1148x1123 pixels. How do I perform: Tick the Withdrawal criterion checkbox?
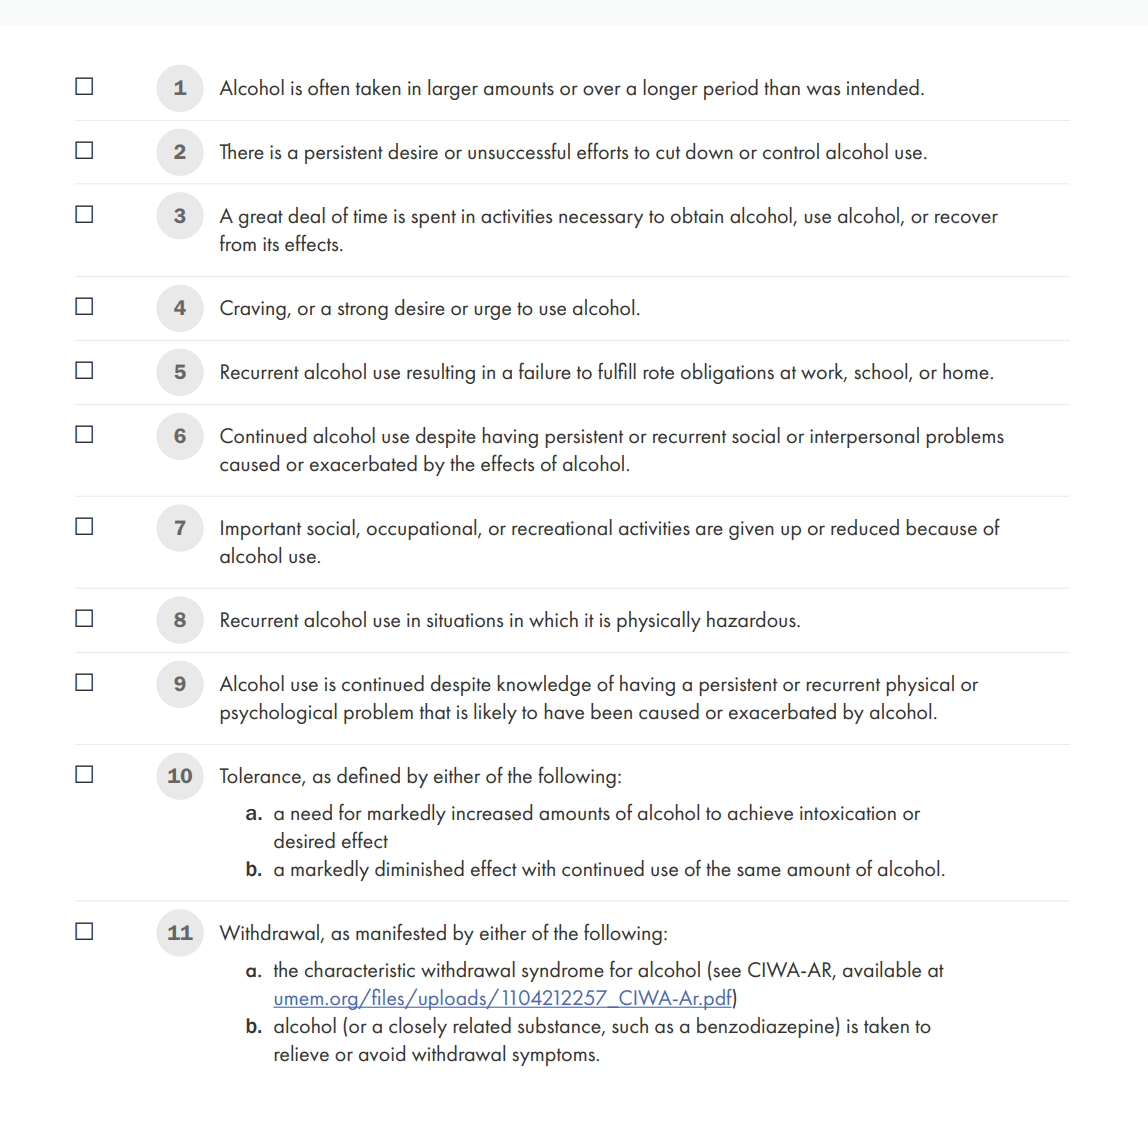[85, 931]
